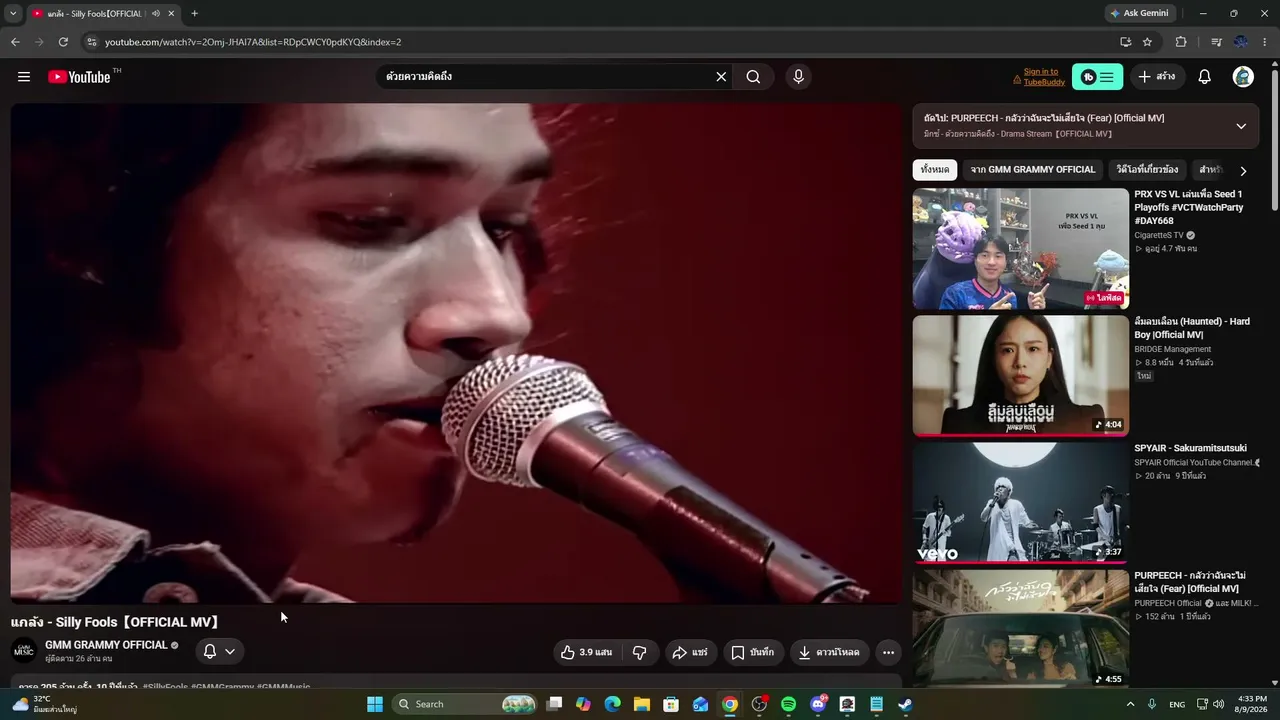Image resolution: width=1280 pixels, height=720 pixels.
Task: Open Microsoft Edge from the taskbar
Action: coord(612,704)
